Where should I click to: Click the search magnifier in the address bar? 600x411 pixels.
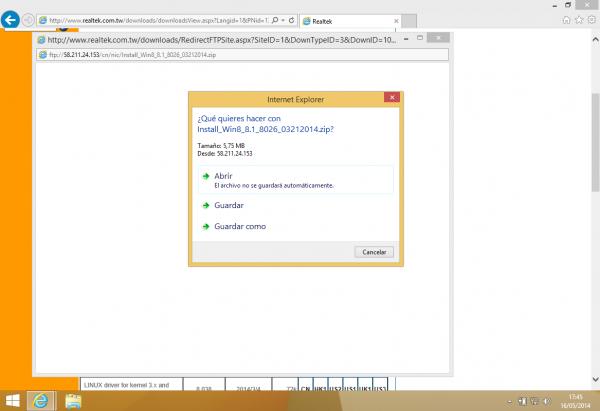(x=275, y=20)
